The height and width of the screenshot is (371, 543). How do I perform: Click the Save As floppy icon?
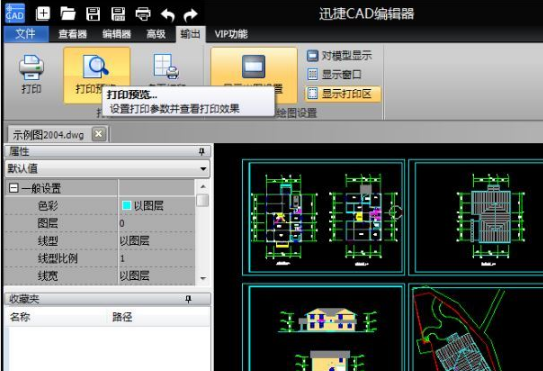tap(118, 14)
